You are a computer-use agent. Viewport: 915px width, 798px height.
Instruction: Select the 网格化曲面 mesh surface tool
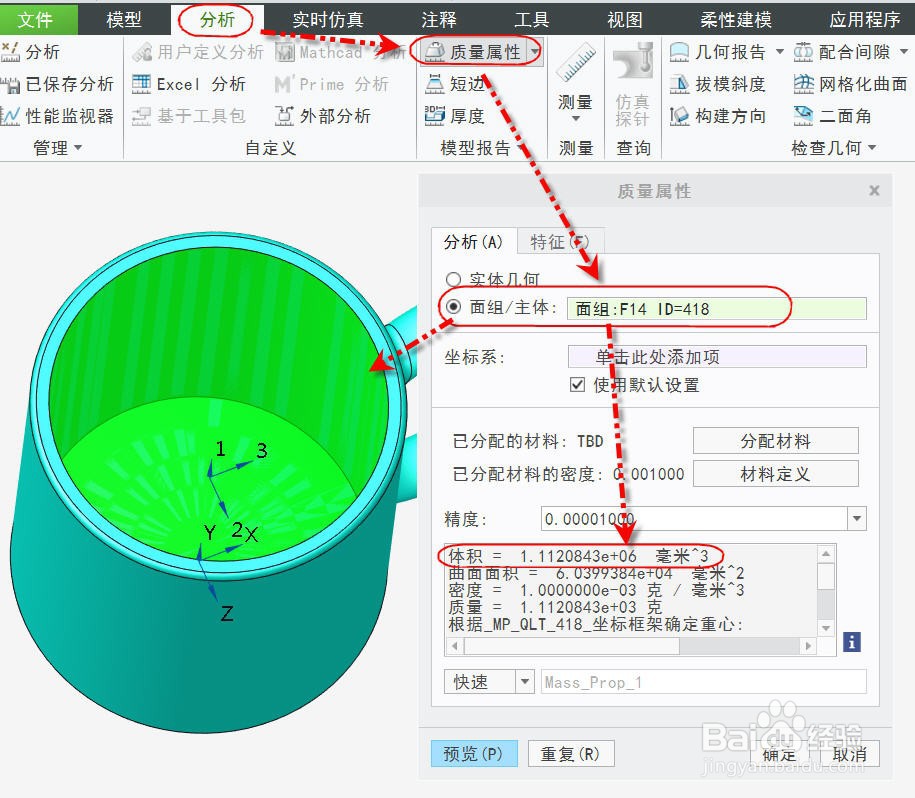click(x=851, y=84)
